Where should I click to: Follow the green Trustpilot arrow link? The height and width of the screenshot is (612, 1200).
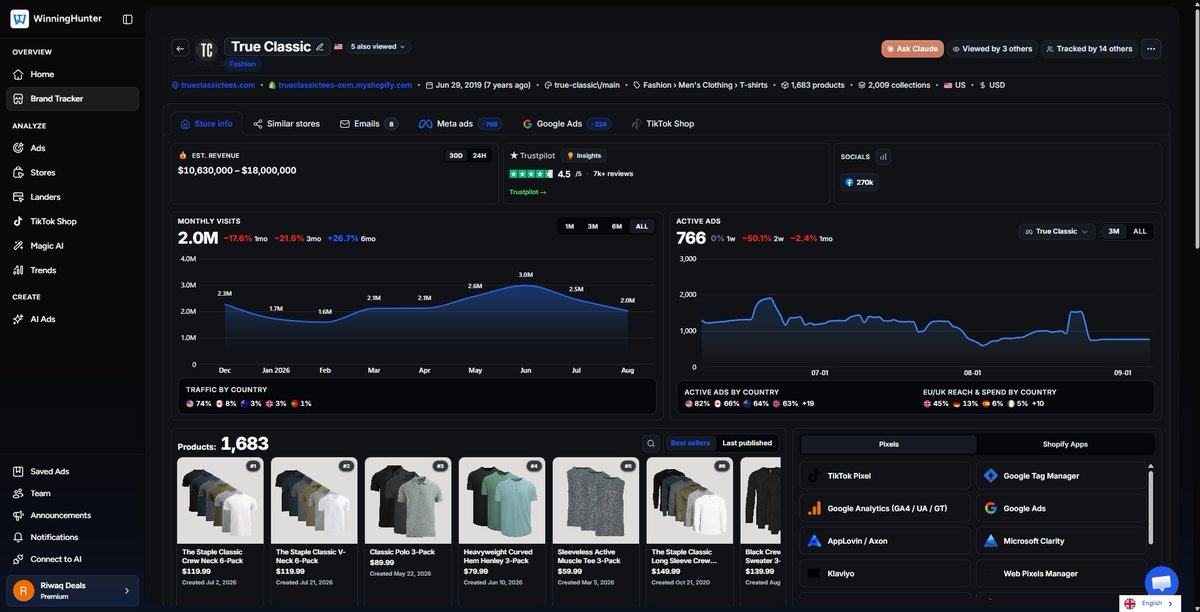tap(528, 192)
